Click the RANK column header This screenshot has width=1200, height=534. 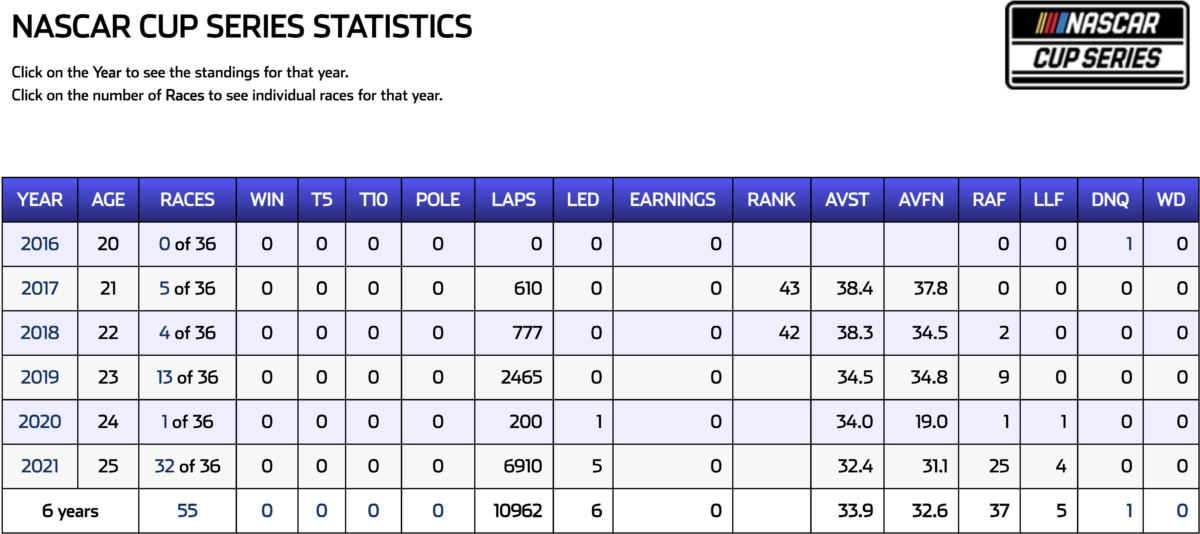coord(771,199)
